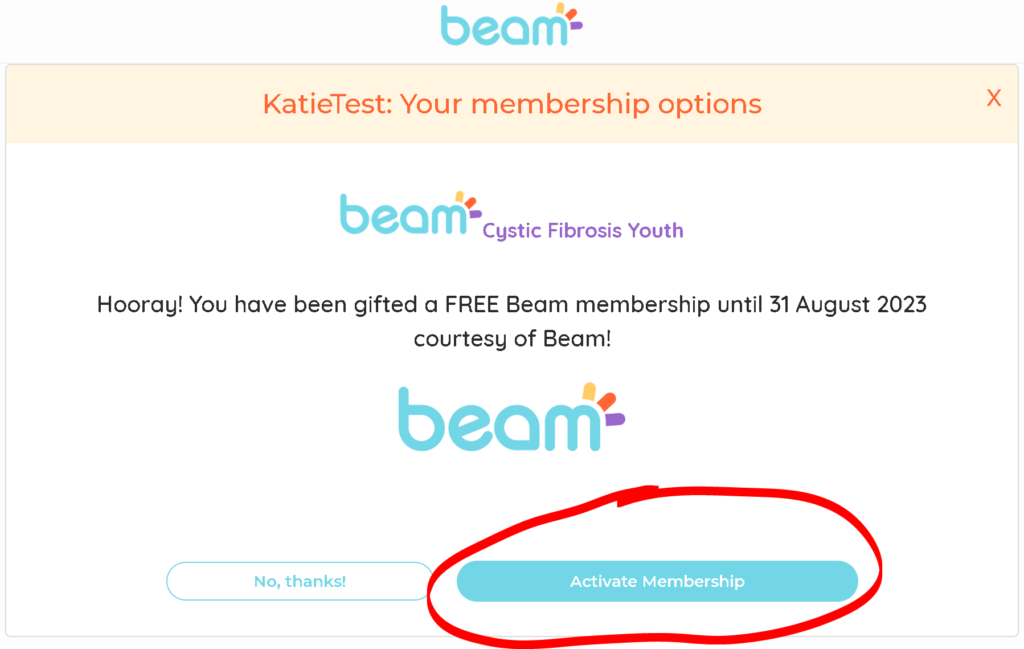Image resolution: width=1024 pixels, height=649 pixels.
Task: Click the word 'membership' in the gift message
Action: coord(643,305)
